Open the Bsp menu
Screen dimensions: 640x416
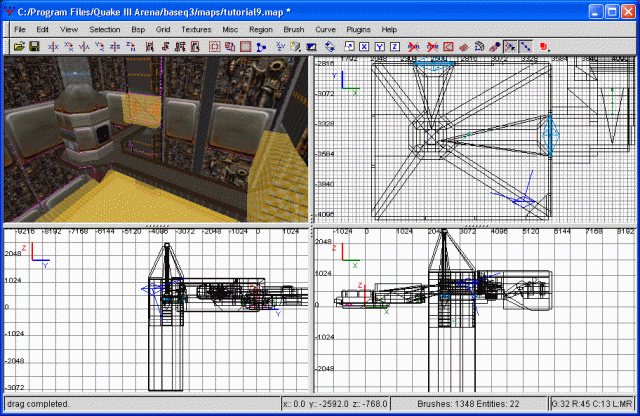pyautogui.click(x=138, y=29)
